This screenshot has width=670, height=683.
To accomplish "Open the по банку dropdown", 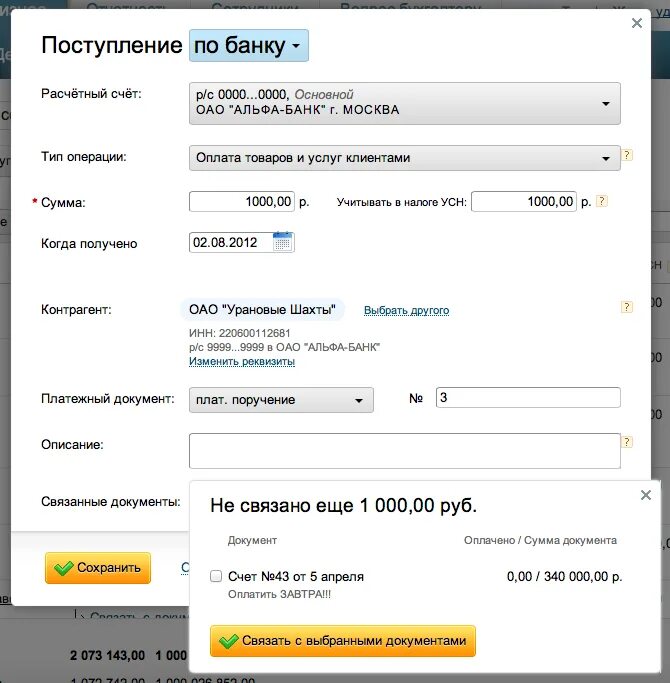I will click(x=249, y=45).
